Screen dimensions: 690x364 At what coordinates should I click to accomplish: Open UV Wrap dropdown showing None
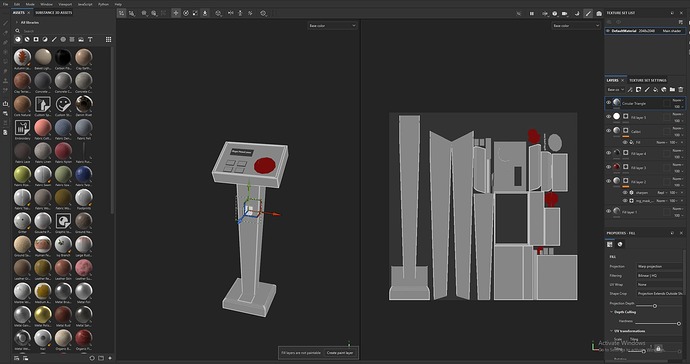click(660, 284)
